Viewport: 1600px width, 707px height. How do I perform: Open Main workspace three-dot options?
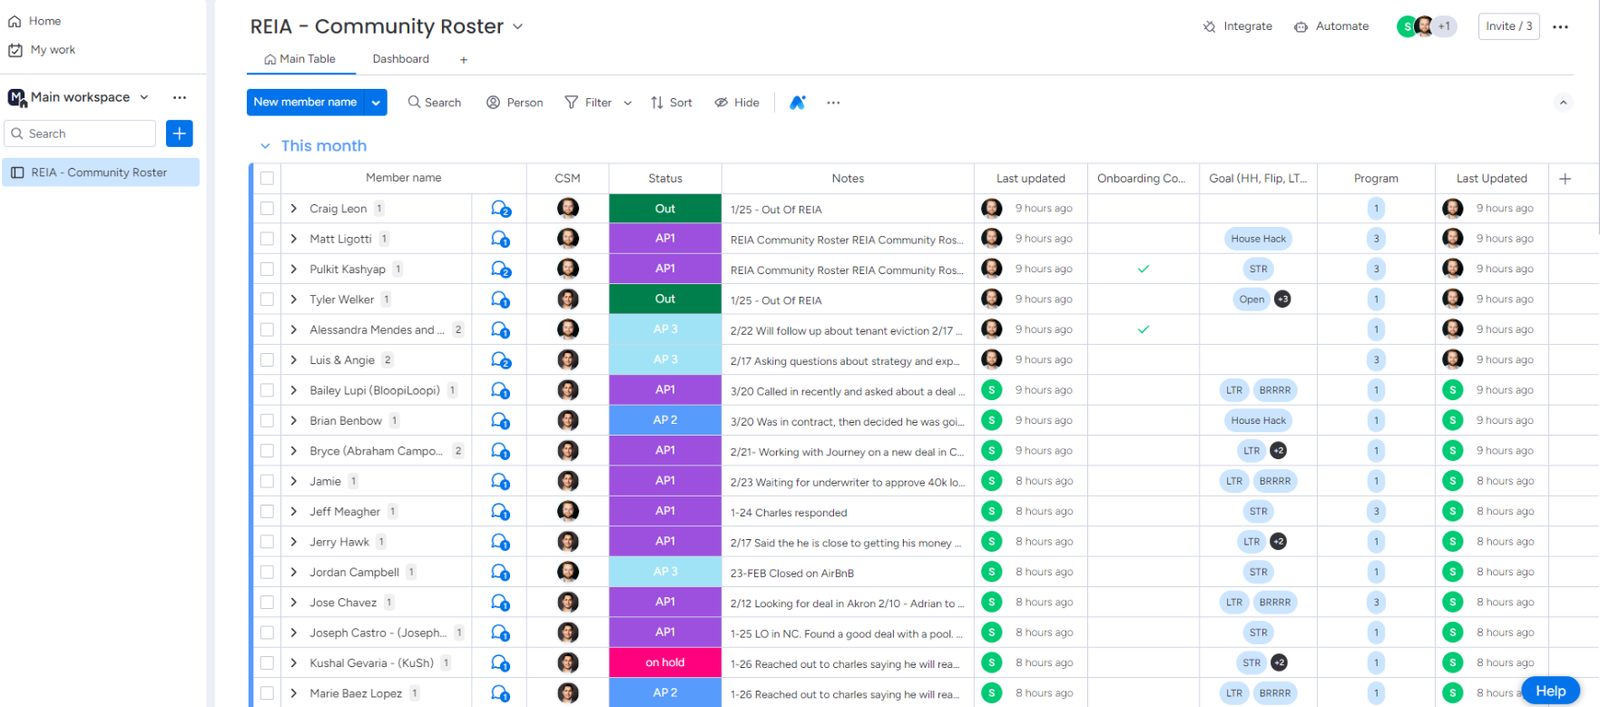[x=179, y=97]
